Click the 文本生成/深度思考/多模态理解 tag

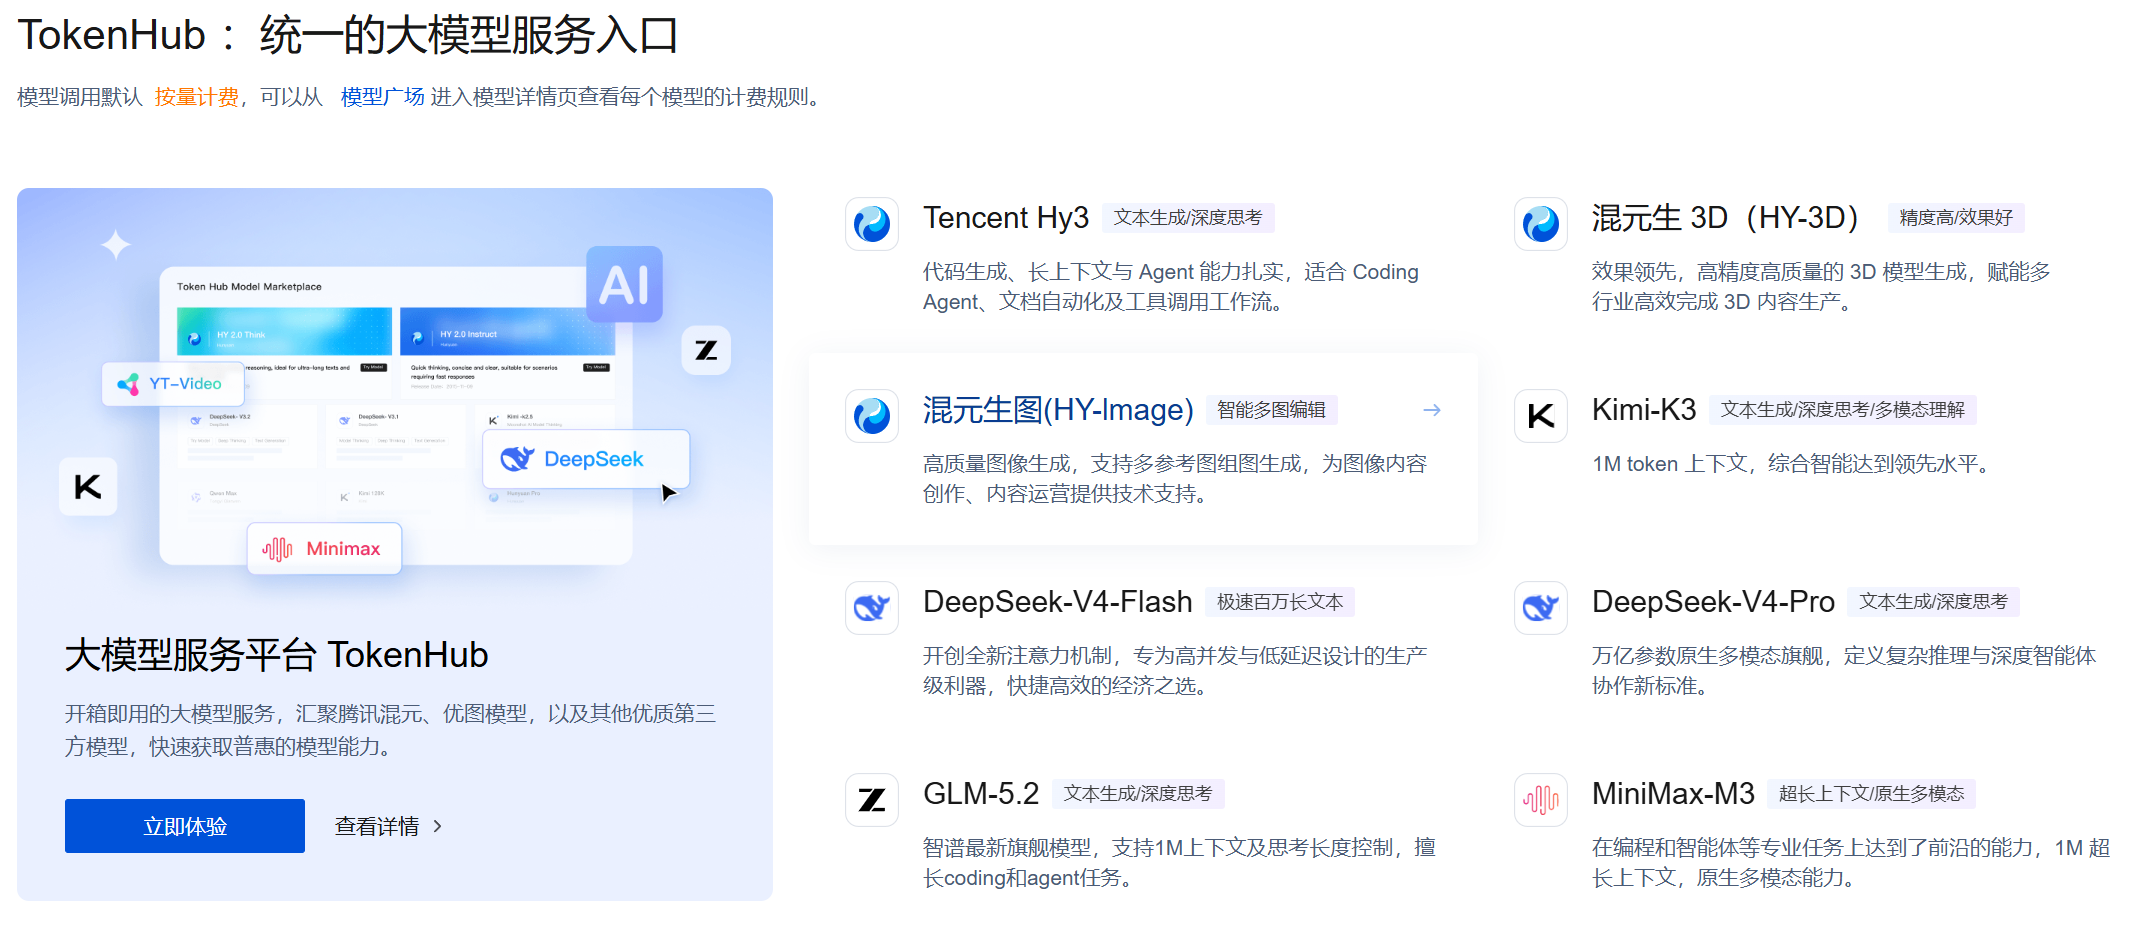1842,410
